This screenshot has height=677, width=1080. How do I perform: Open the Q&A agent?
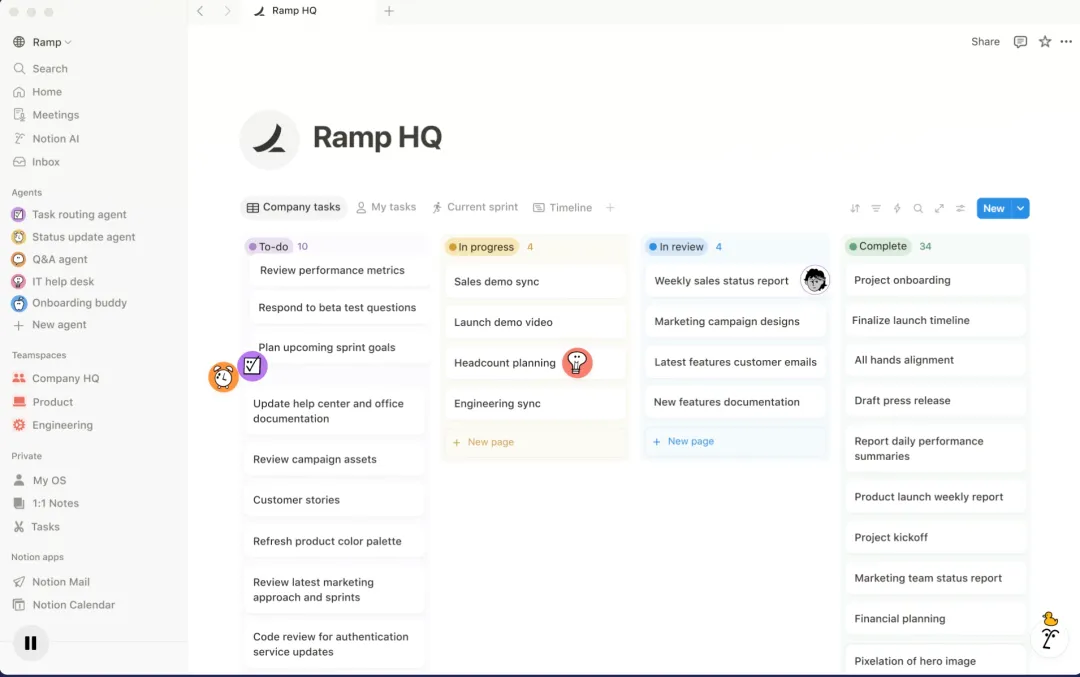pyautogui.click(x=50, y=259)
